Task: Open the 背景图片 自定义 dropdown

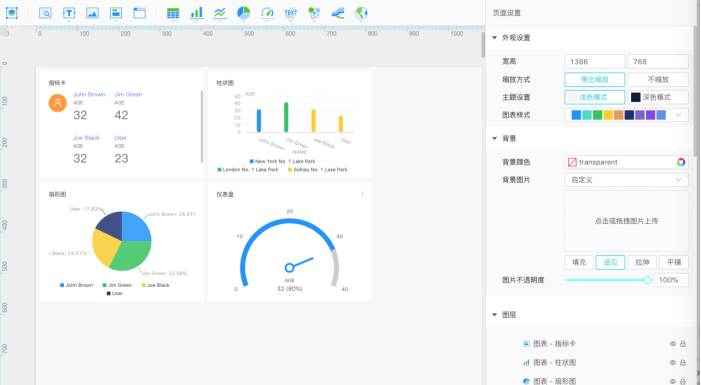Action: pyautogui.click(x=626, y=180)
